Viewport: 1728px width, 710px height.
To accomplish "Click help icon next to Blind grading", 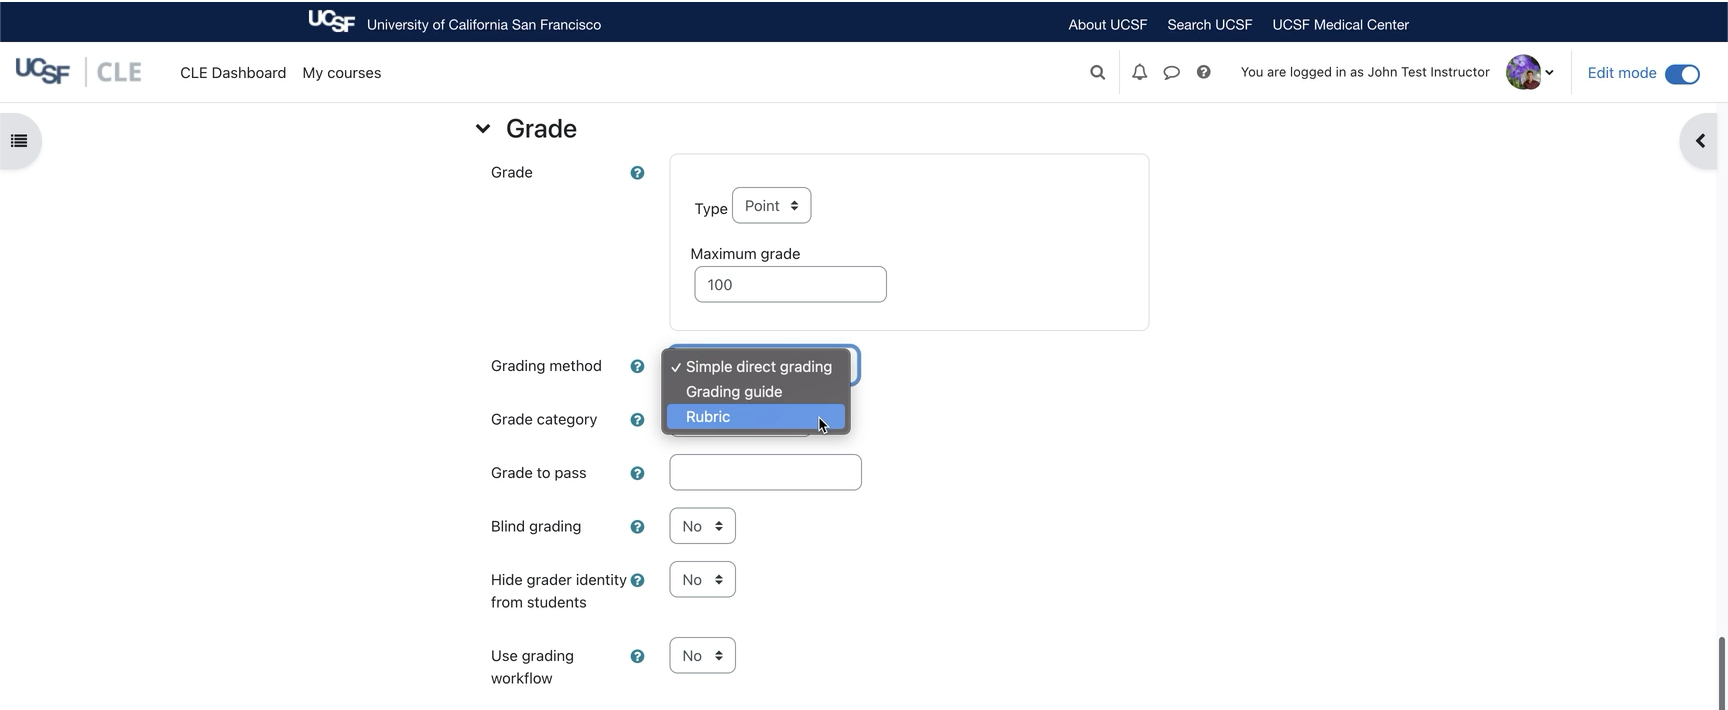I will (637, 527).
